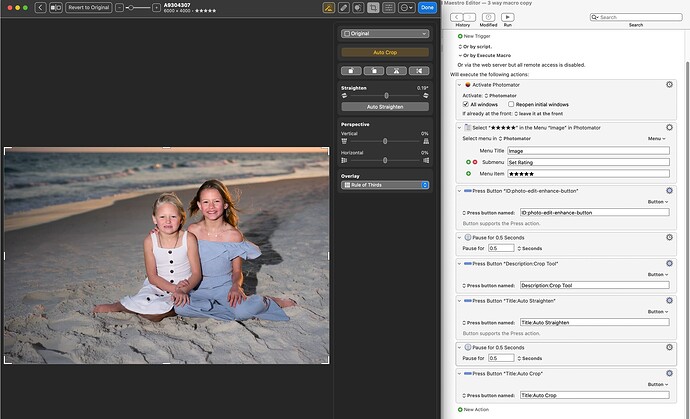Click the zoom in plus icon
This screenshot has width=690, height=419.
tap(156, 7)
